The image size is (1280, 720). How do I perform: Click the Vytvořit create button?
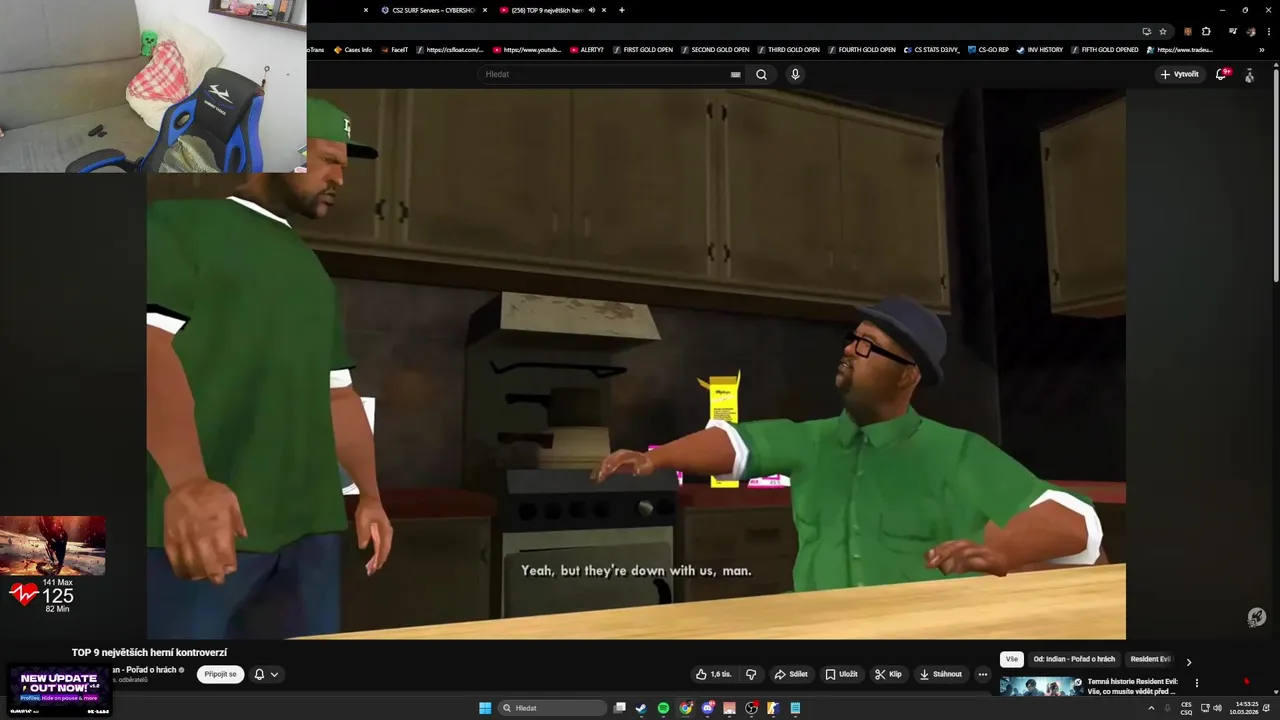pyautogui.click(x=1179, y=74)
